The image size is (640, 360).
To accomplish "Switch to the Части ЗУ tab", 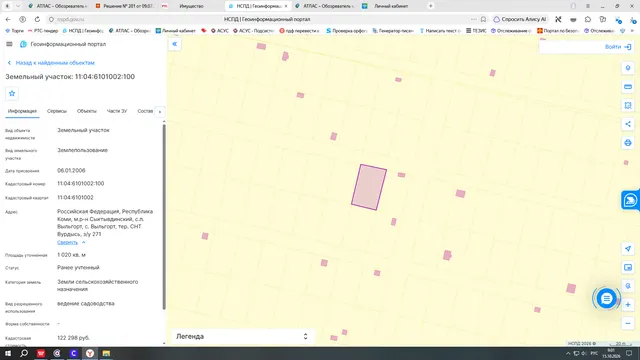I will tap(117, 111).
